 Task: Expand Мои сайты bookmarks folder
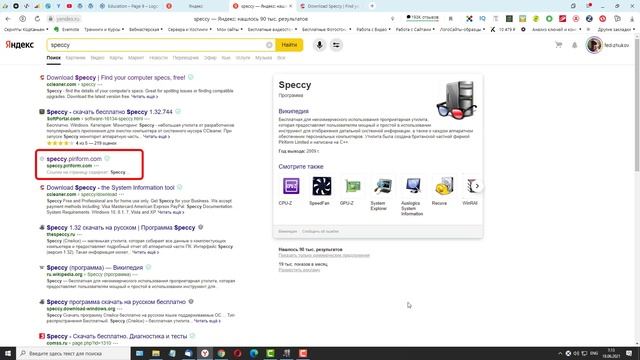(229, 29)
